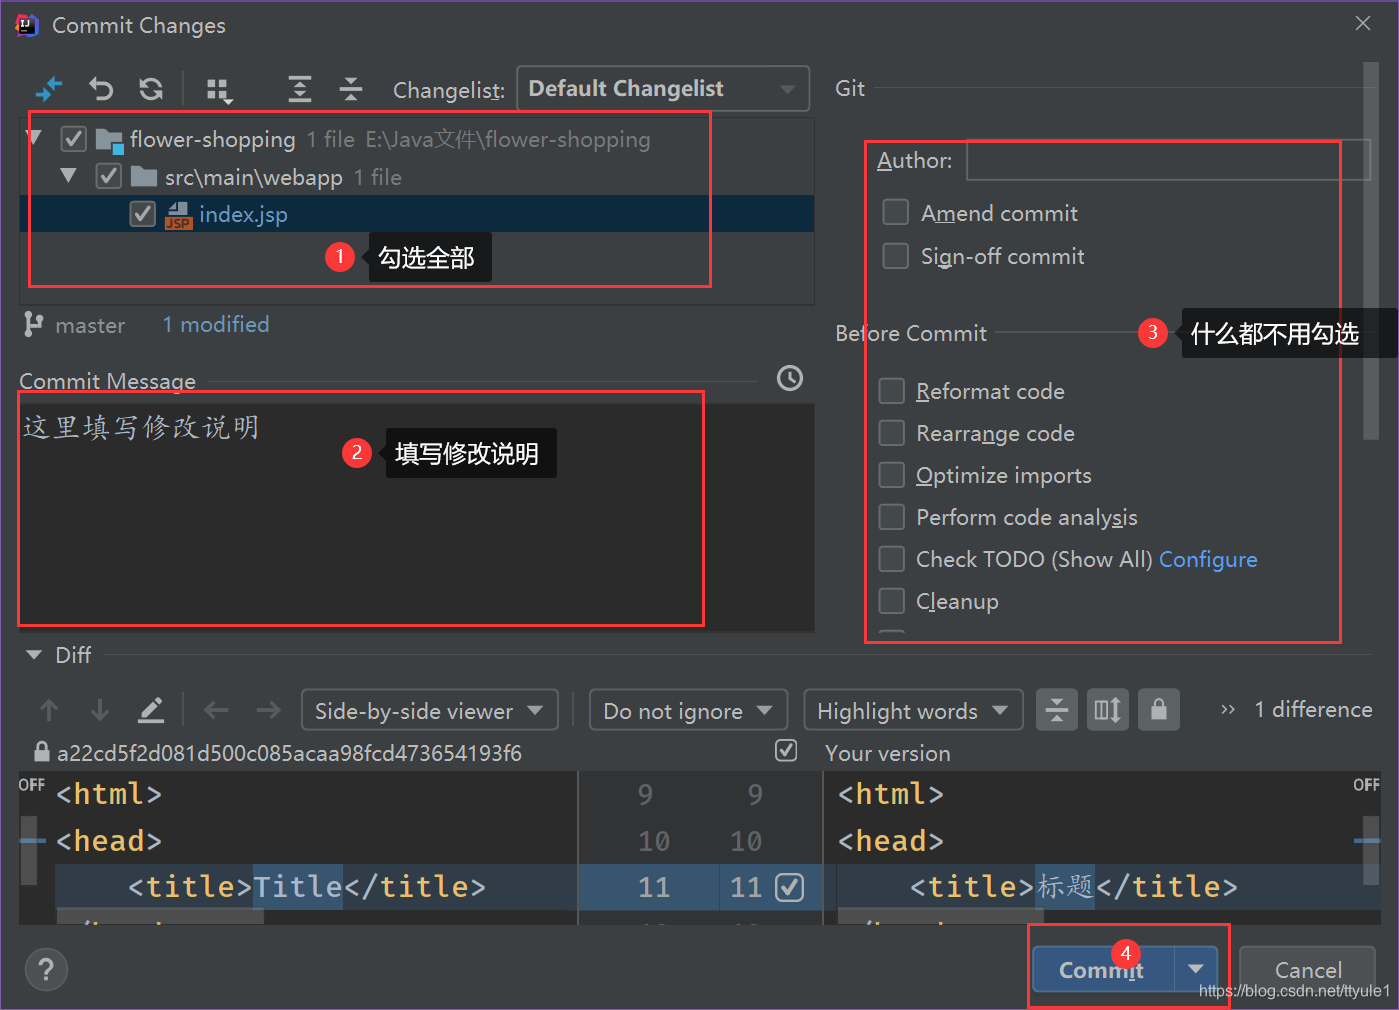Click the Rollback icon in toolbar
This screenshot has height=1010, width=1399.
(x=100, y=89)
